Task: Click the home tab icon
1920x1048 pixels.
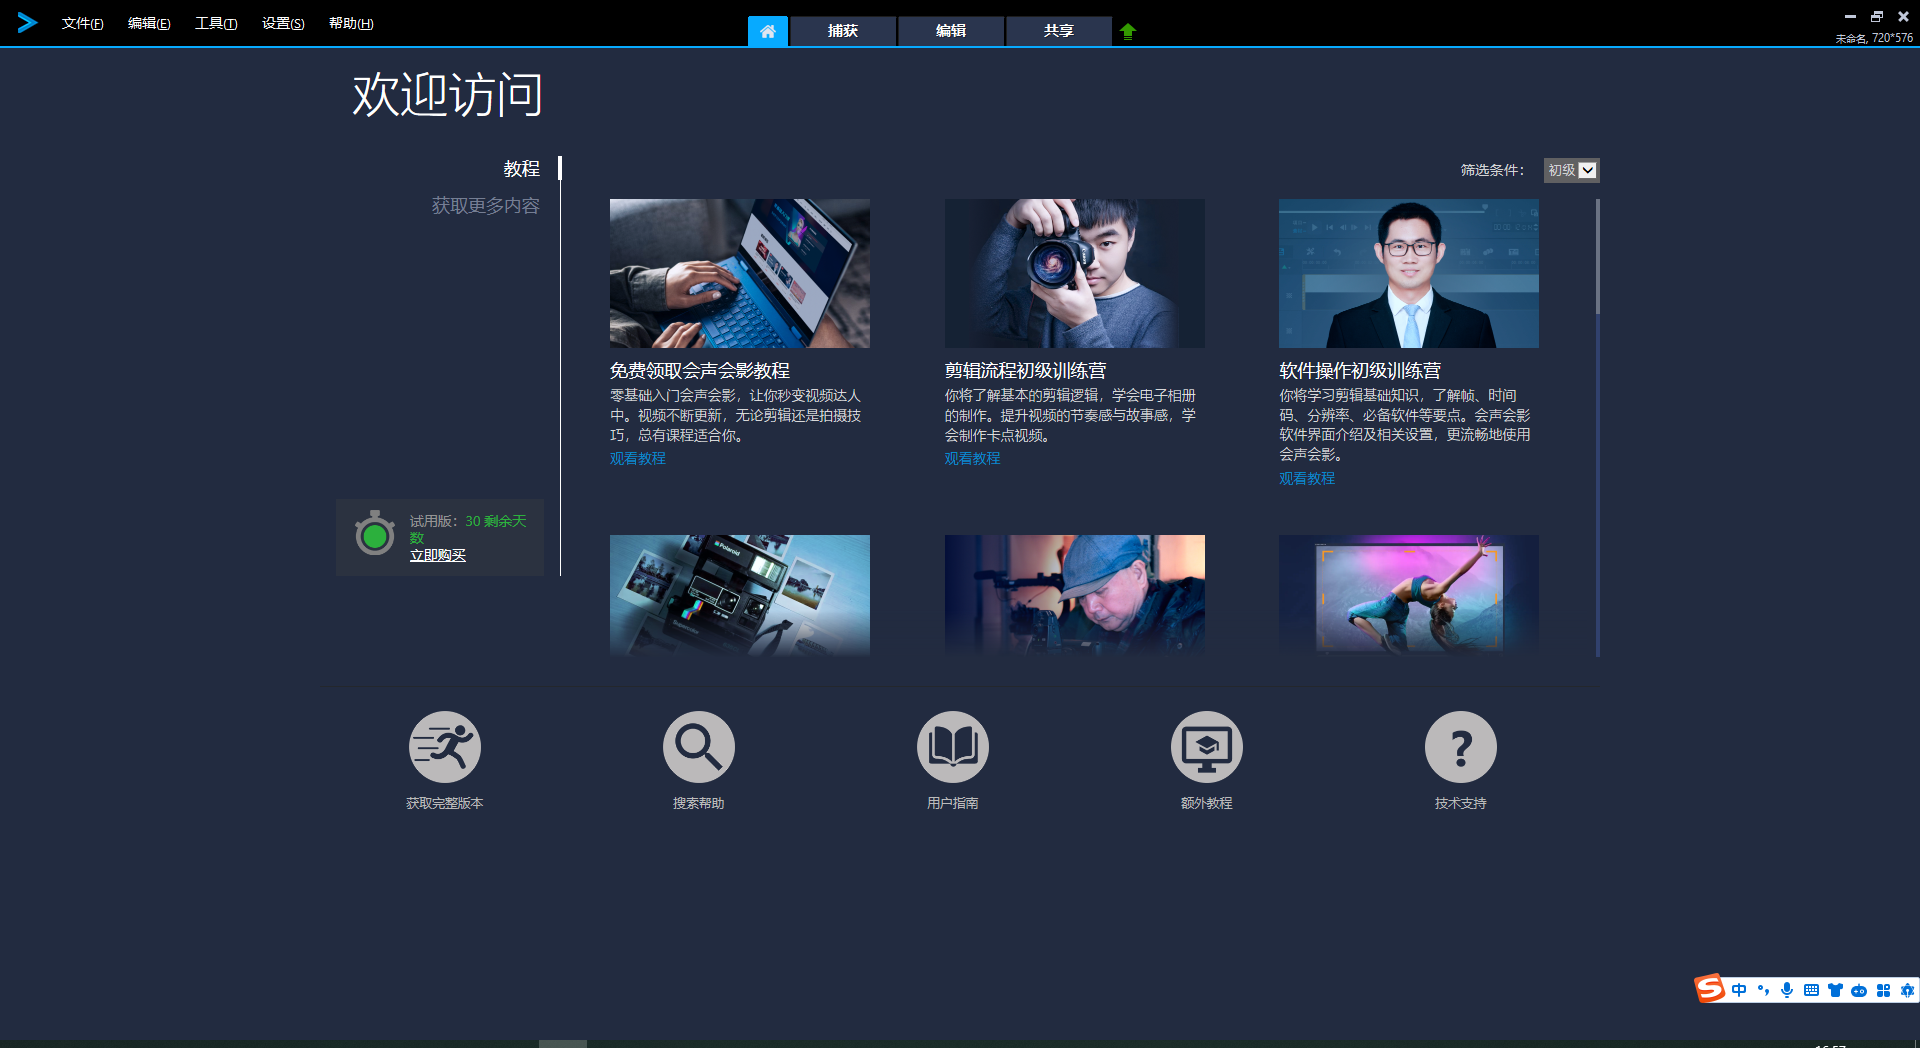Action: coord(767,31)
